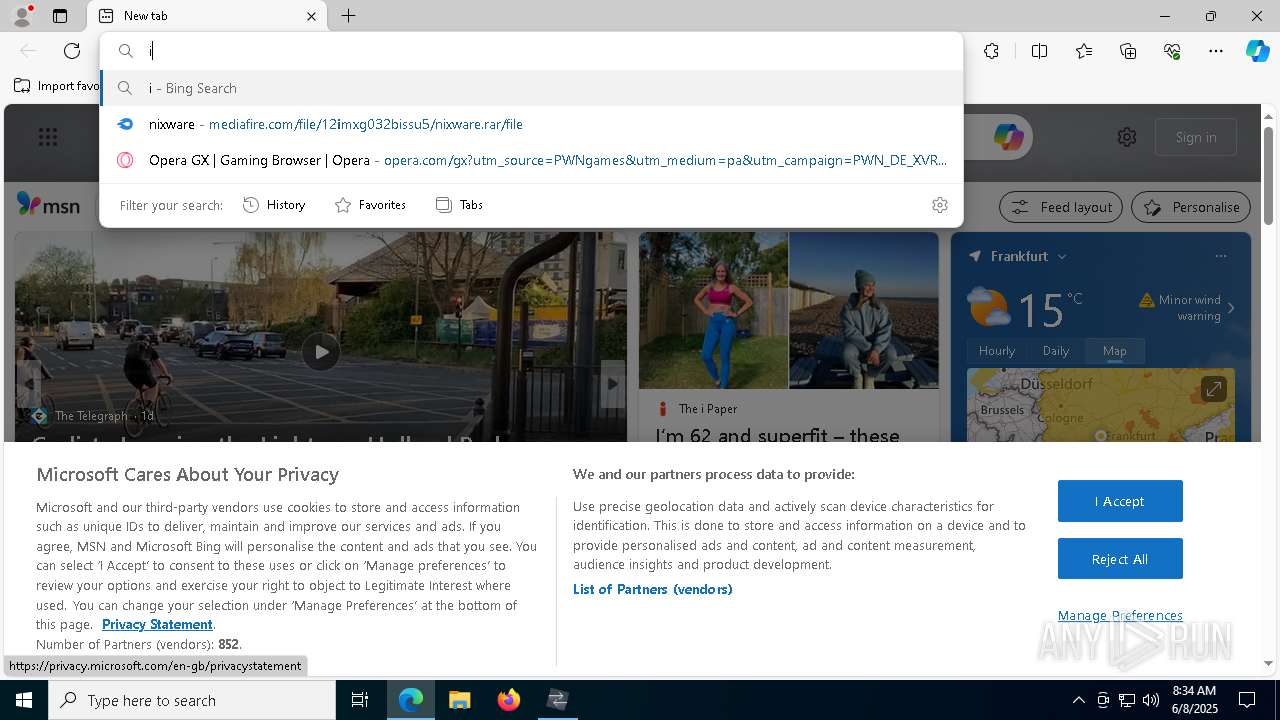Open Browser essentials heart icon

tap(1172, 51)
